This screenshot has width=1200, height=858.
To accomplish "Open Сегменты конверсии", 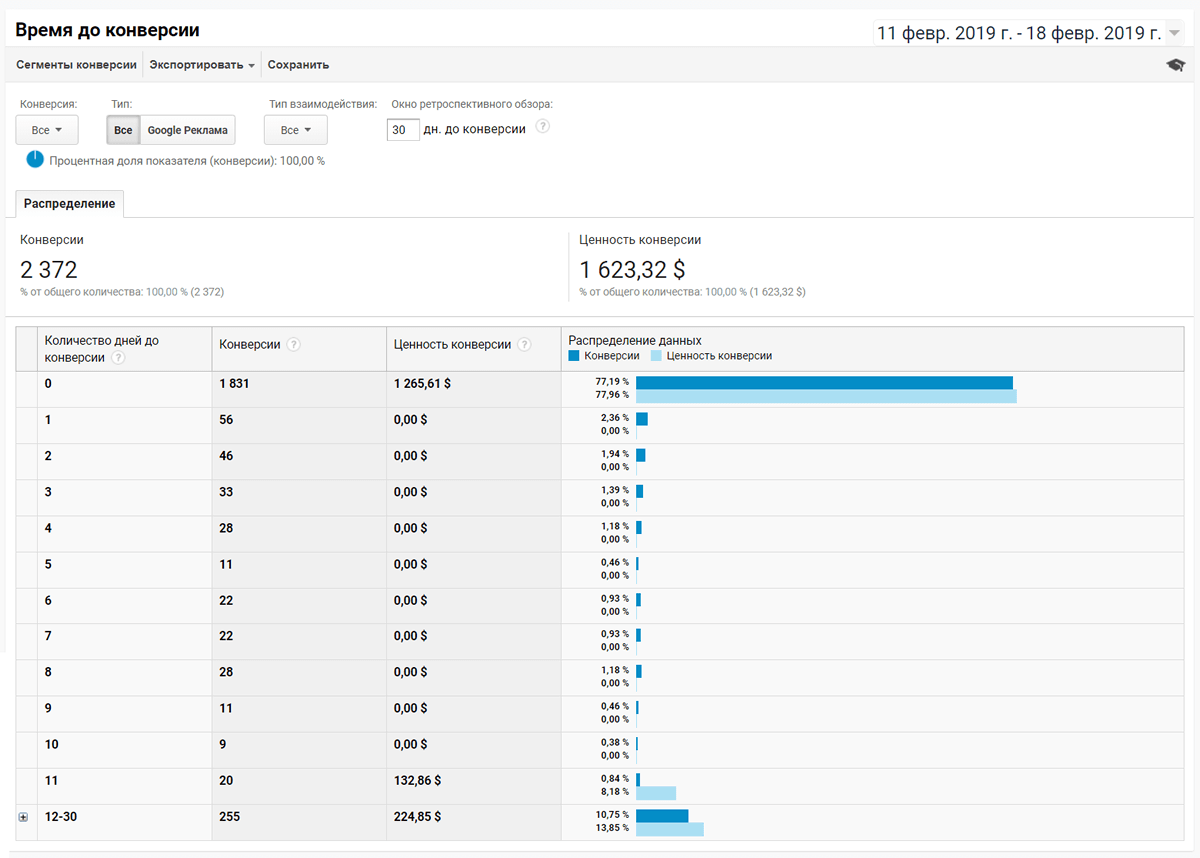I will coord(75,63).
